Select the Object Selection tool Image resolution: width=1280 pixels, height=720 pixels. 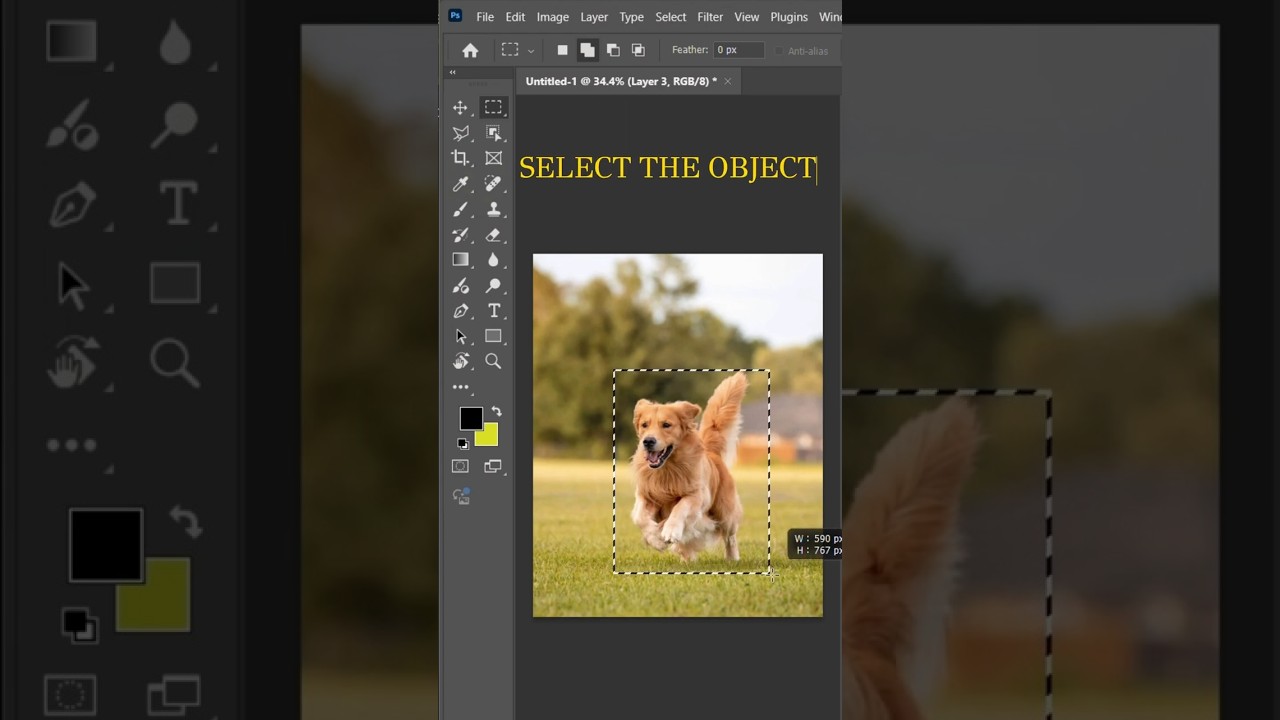[493, 133]
